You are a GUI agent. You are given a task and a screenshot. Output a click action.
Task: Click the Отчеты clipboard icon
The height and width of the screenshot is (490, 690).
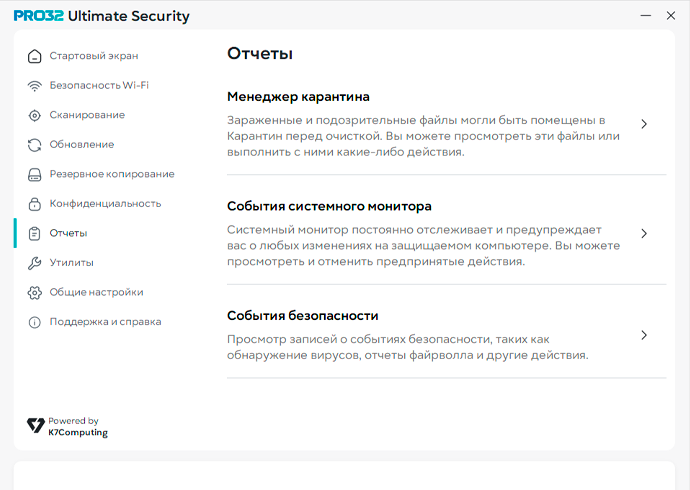click(35, 233)
